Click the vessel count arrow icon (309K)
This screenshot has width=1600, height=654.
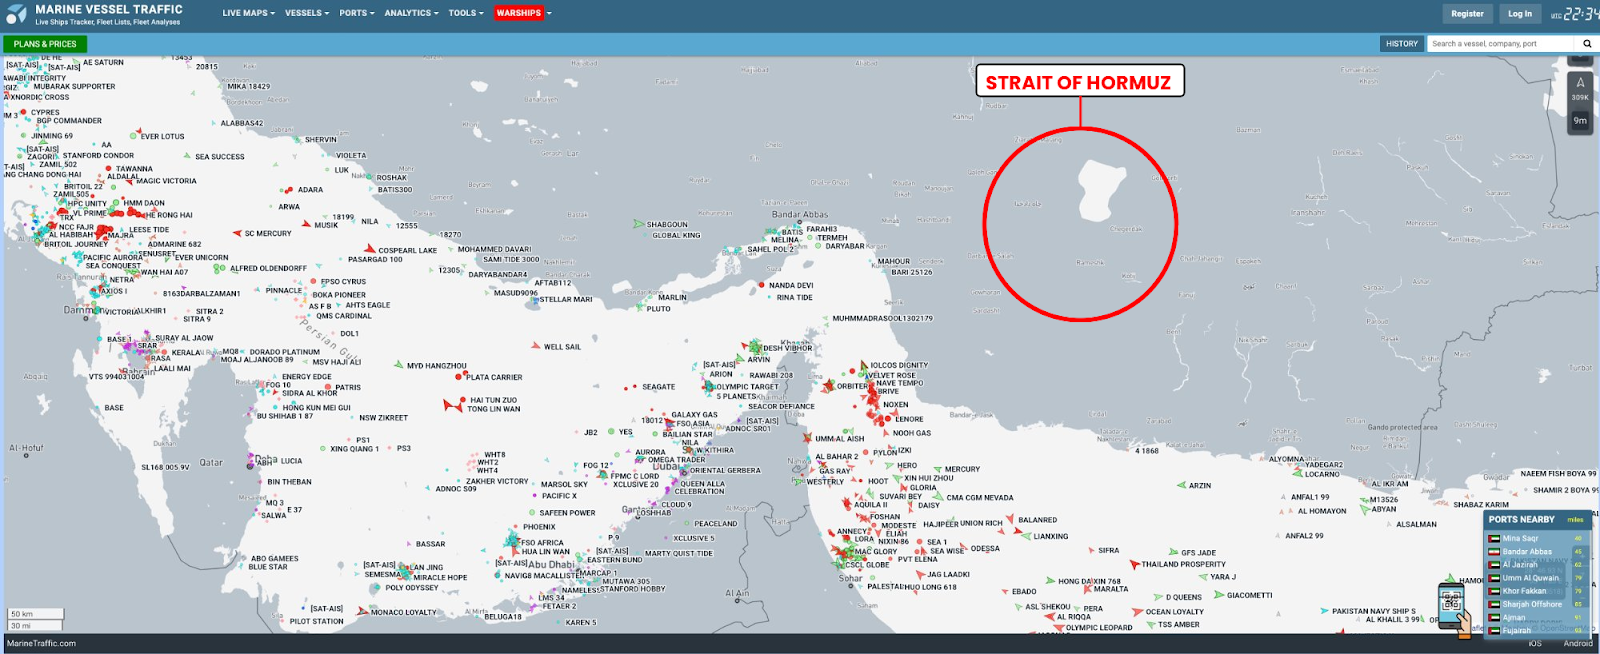tap(1580, 87)
